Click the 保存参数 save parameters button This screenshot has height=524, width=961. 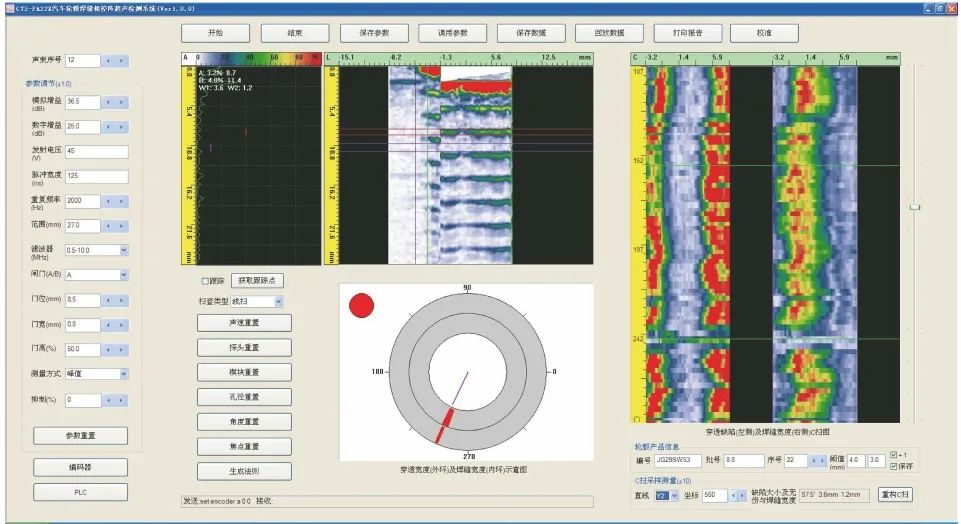click(374, 33)
